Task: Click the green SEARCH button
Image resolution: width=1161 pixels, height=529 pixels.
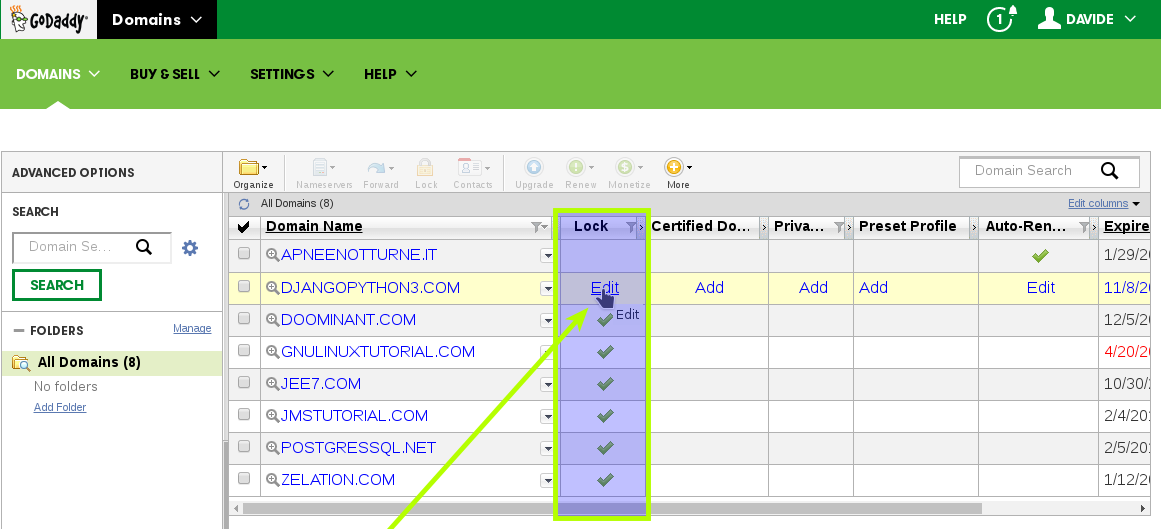Action: [x=57, y=285]
